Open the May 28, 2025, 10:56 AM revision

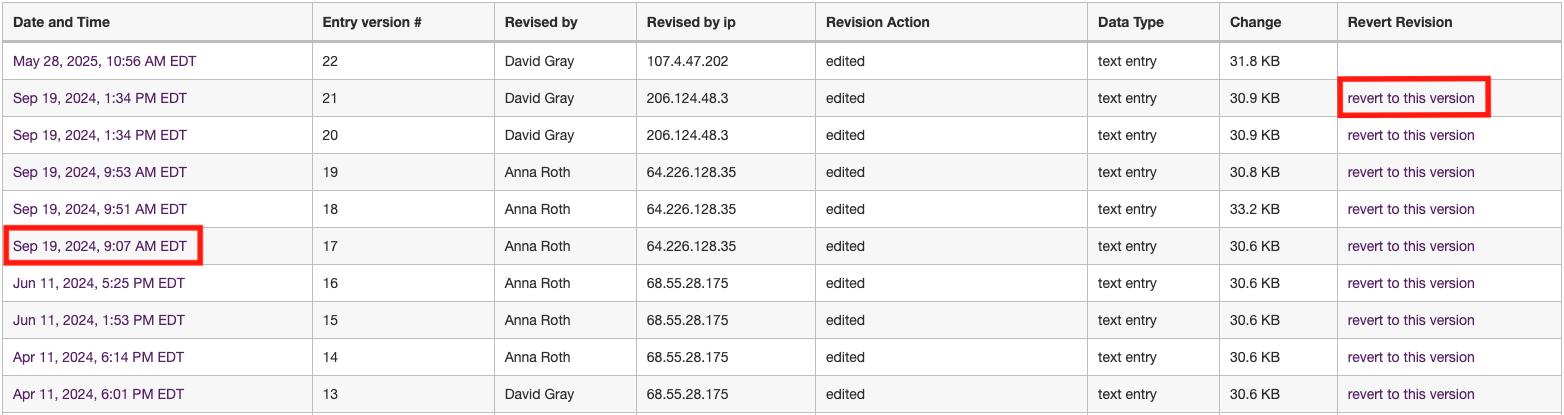pos(104,61)
